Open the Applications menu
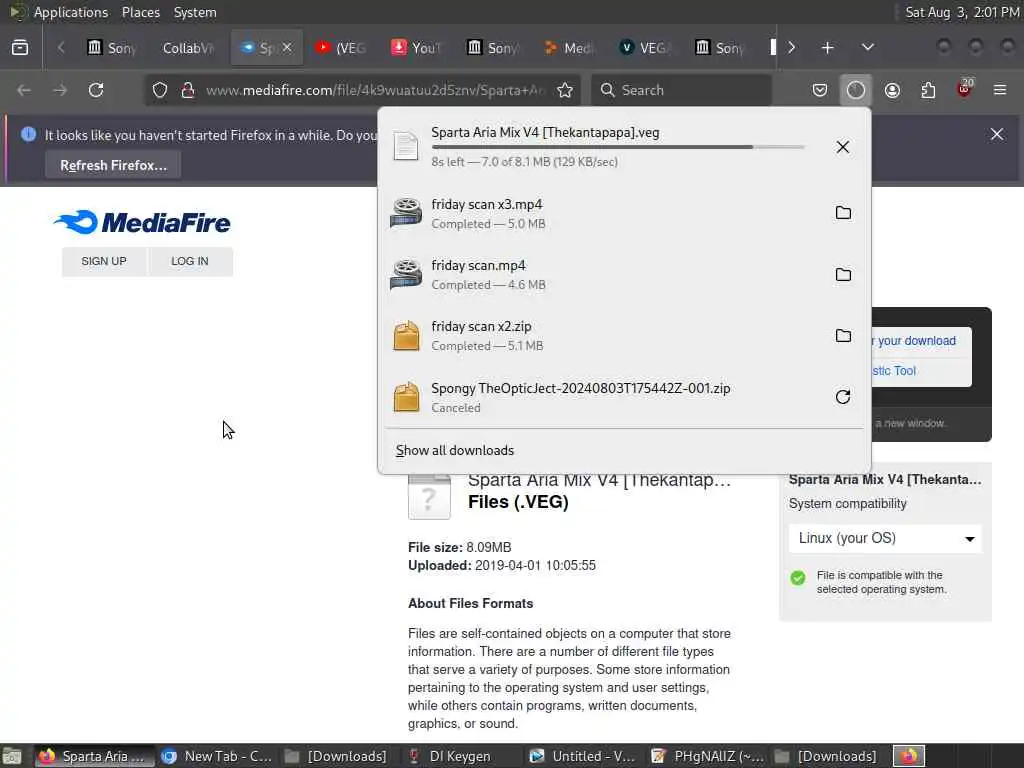Viewport: 1024px width, 768px height. coord(71,12)
